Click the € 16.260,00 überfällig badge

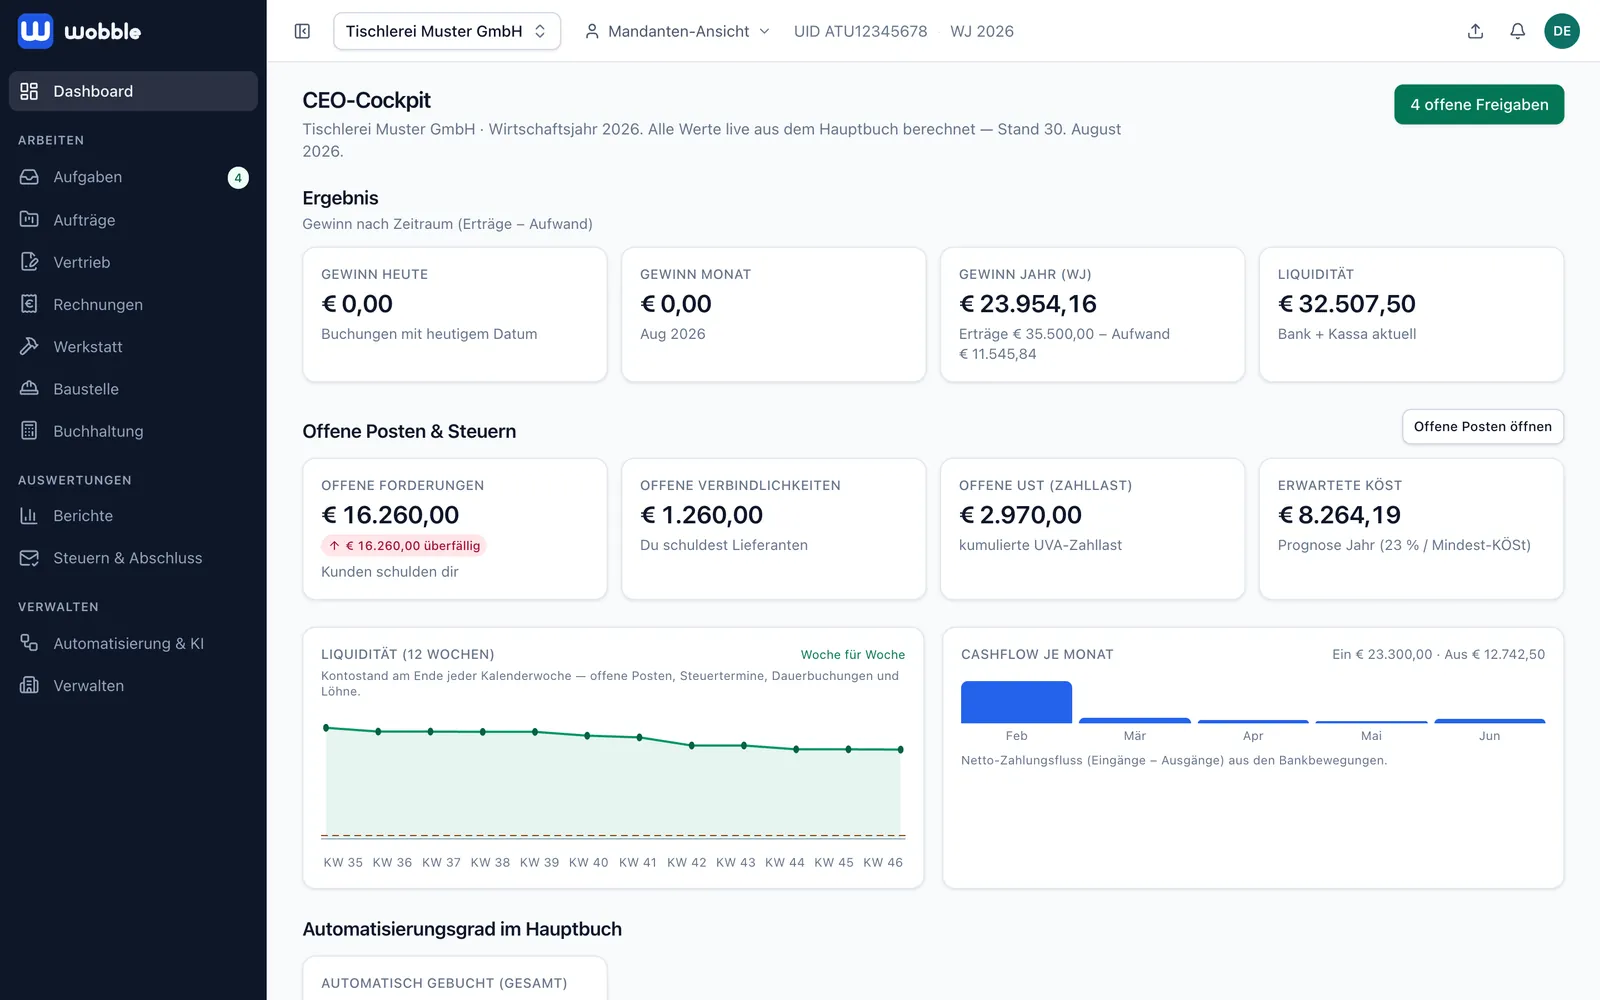(x=403, y=546)
